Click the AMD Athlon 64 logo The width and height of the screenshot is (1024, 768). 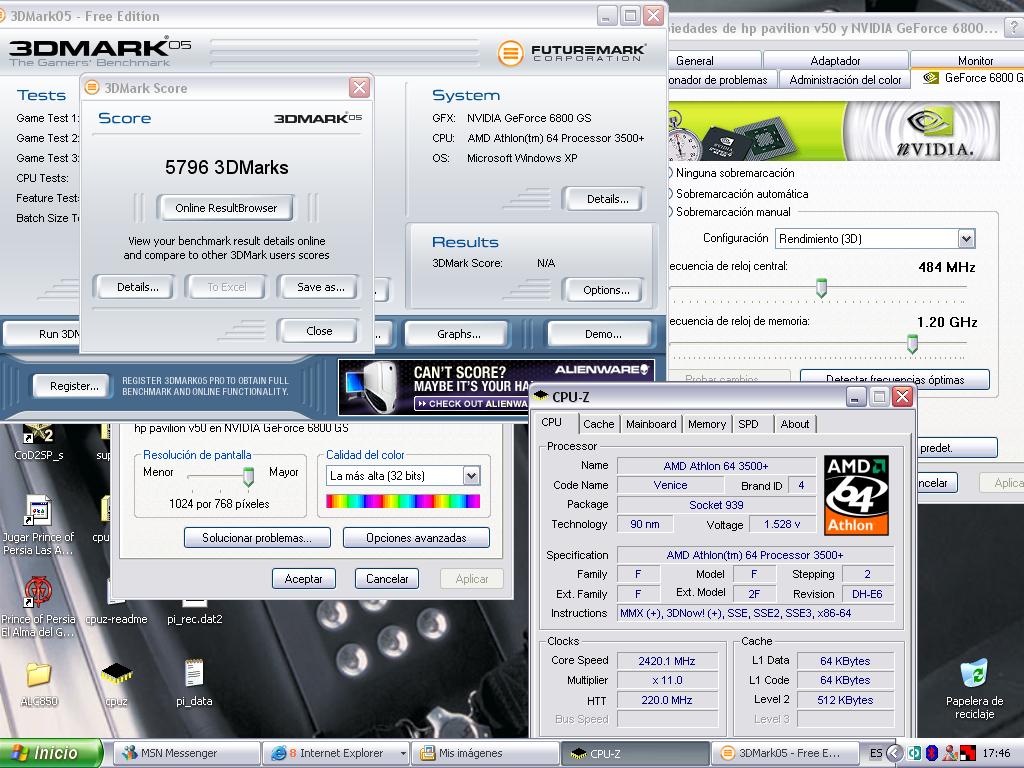pyautogui.click(x=856, y=495)
